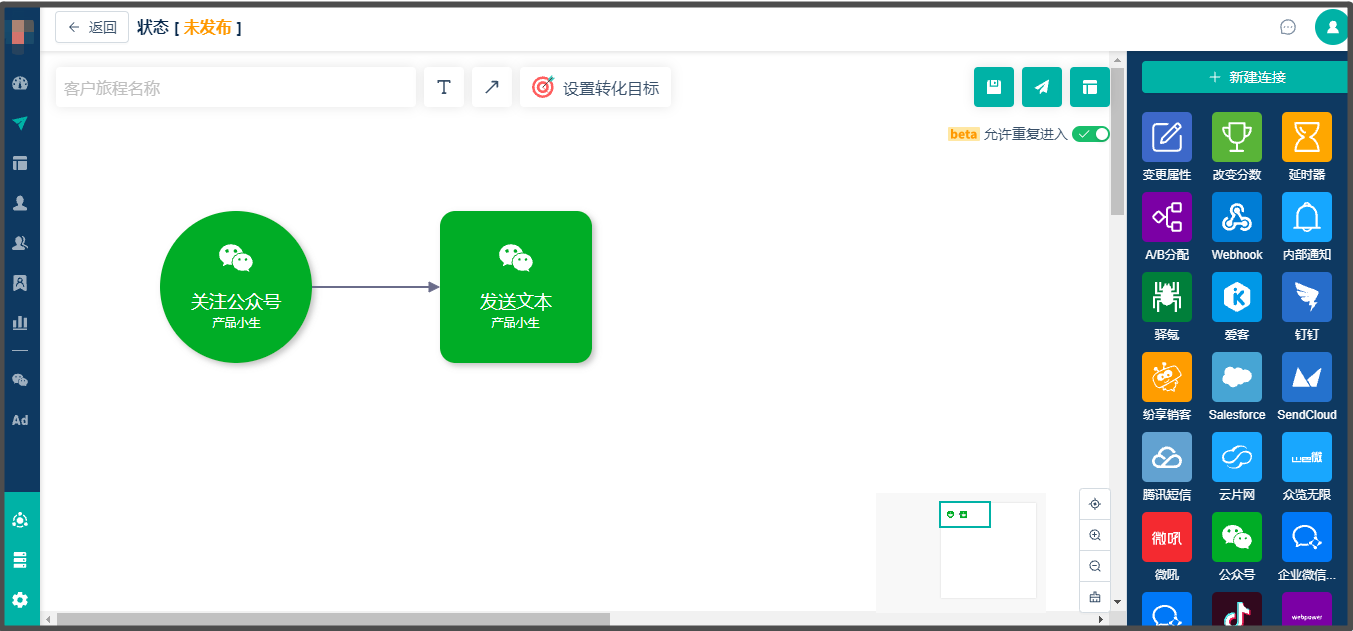Add the webpower purple component
1353x631 pixels.
(1307, 610)
